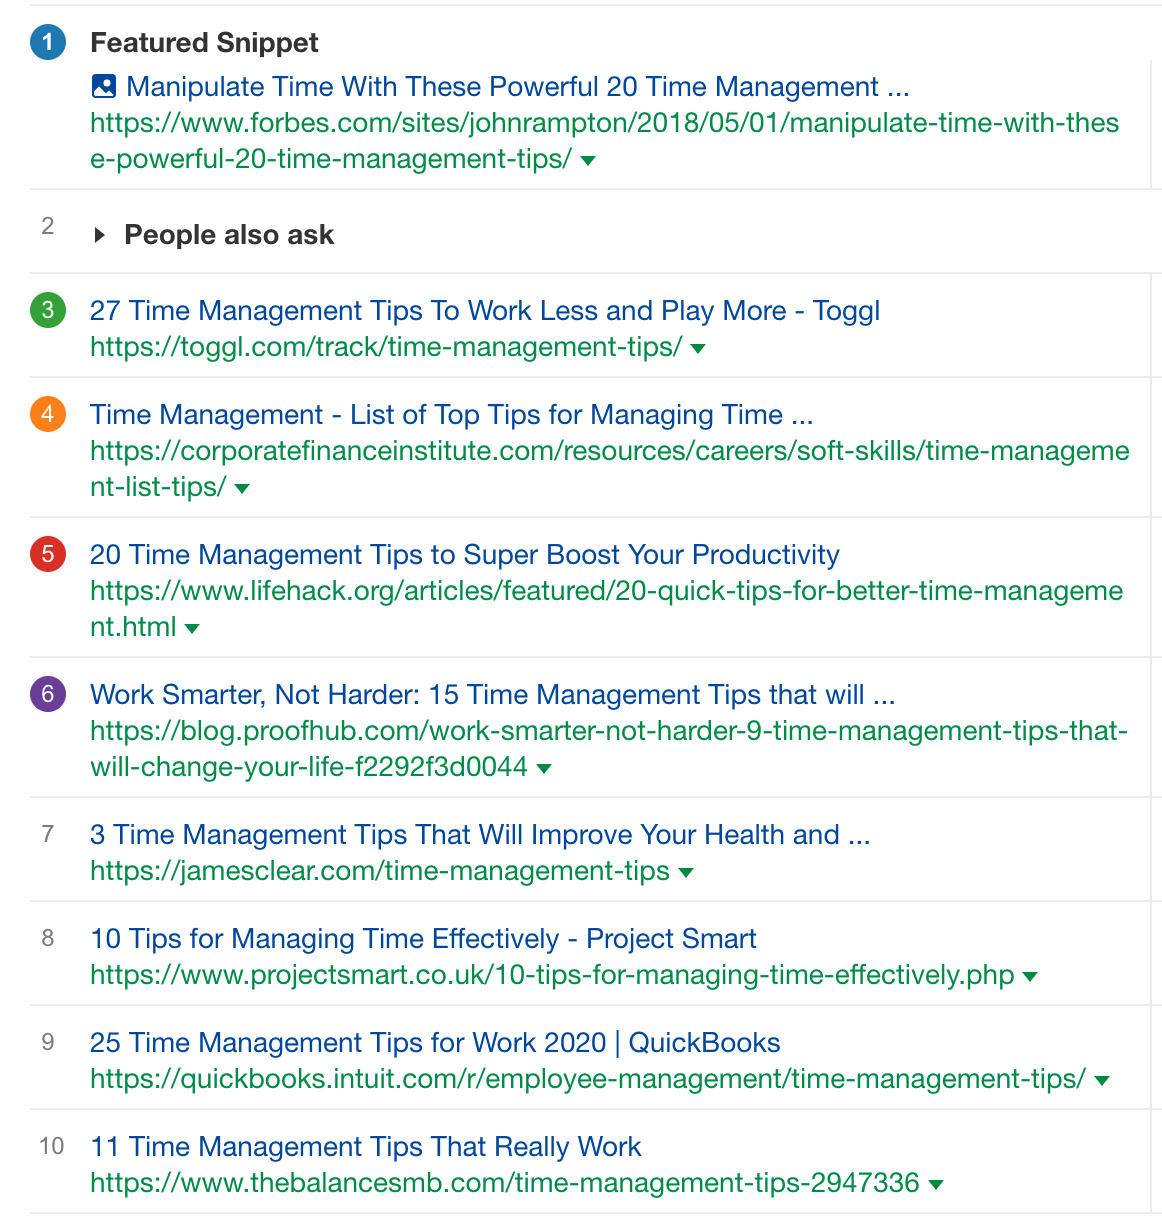Image resolution: width=1162 pixels, height=1220 pixels.
Task: Click the green number 3 badge
Action: (x=48, y=310)
